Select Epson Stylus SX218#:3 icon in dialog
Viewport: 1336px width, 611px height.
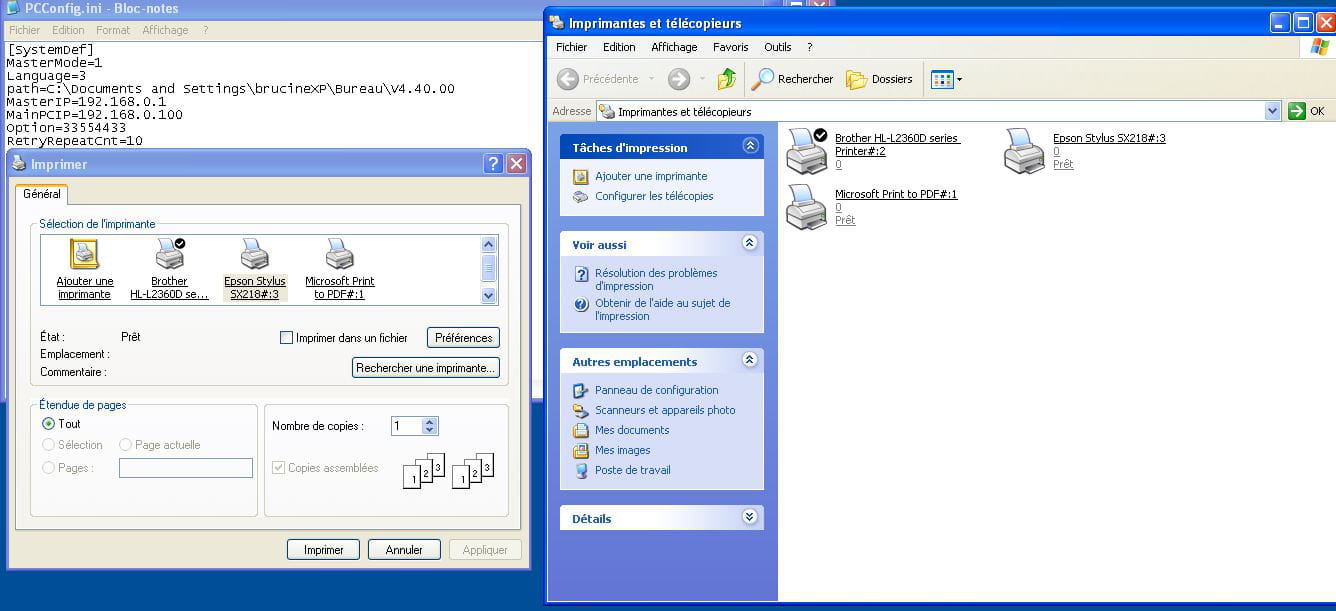(255, 254)
